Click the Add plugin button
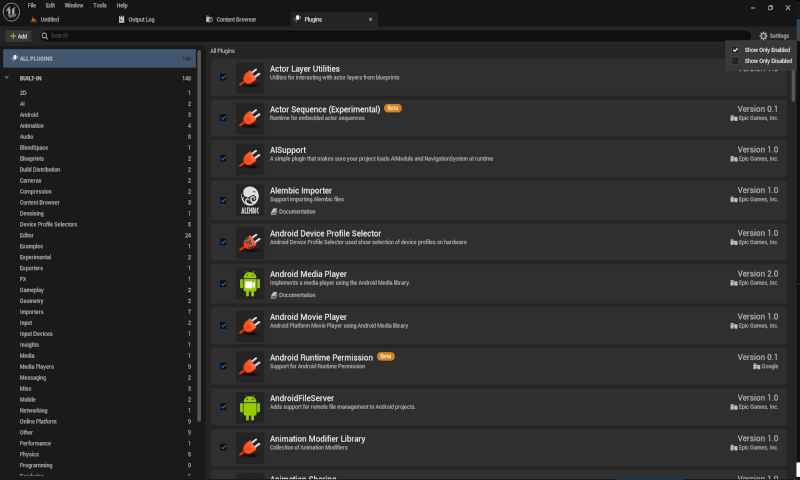Viewport: 800px width, 480px height. point(19,36)
